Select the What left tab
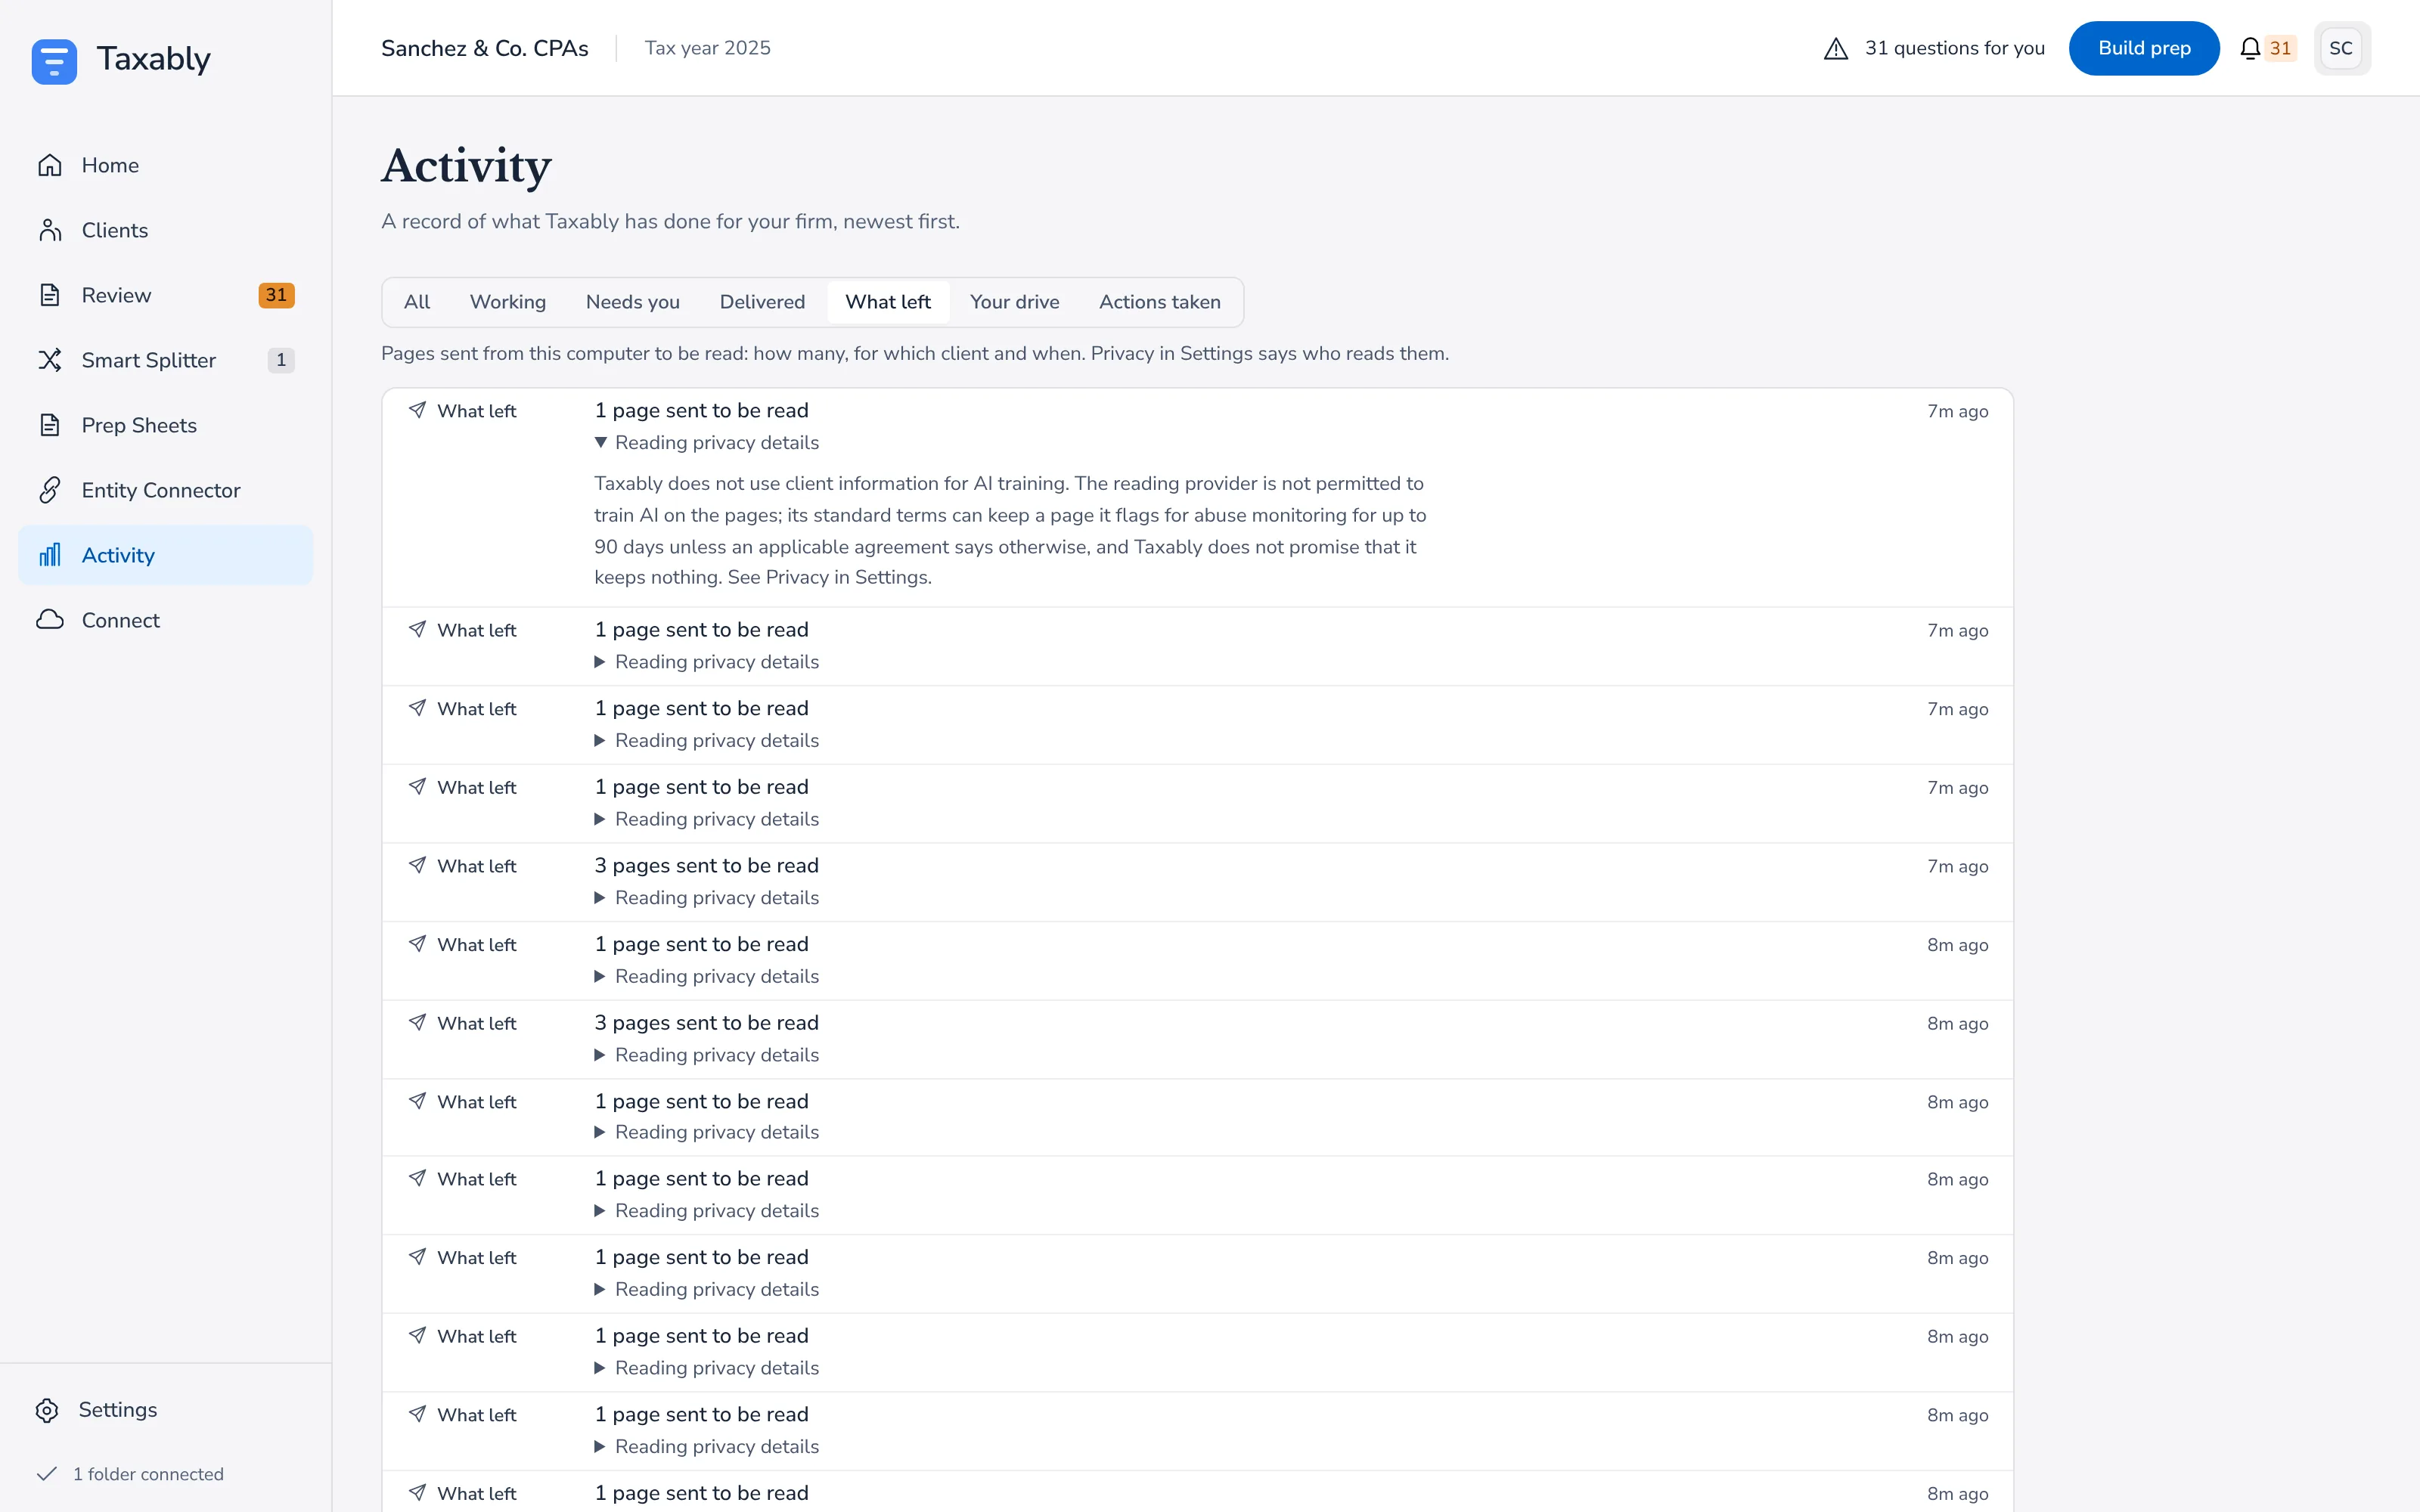2420x1512 pixels. (888, 302)
